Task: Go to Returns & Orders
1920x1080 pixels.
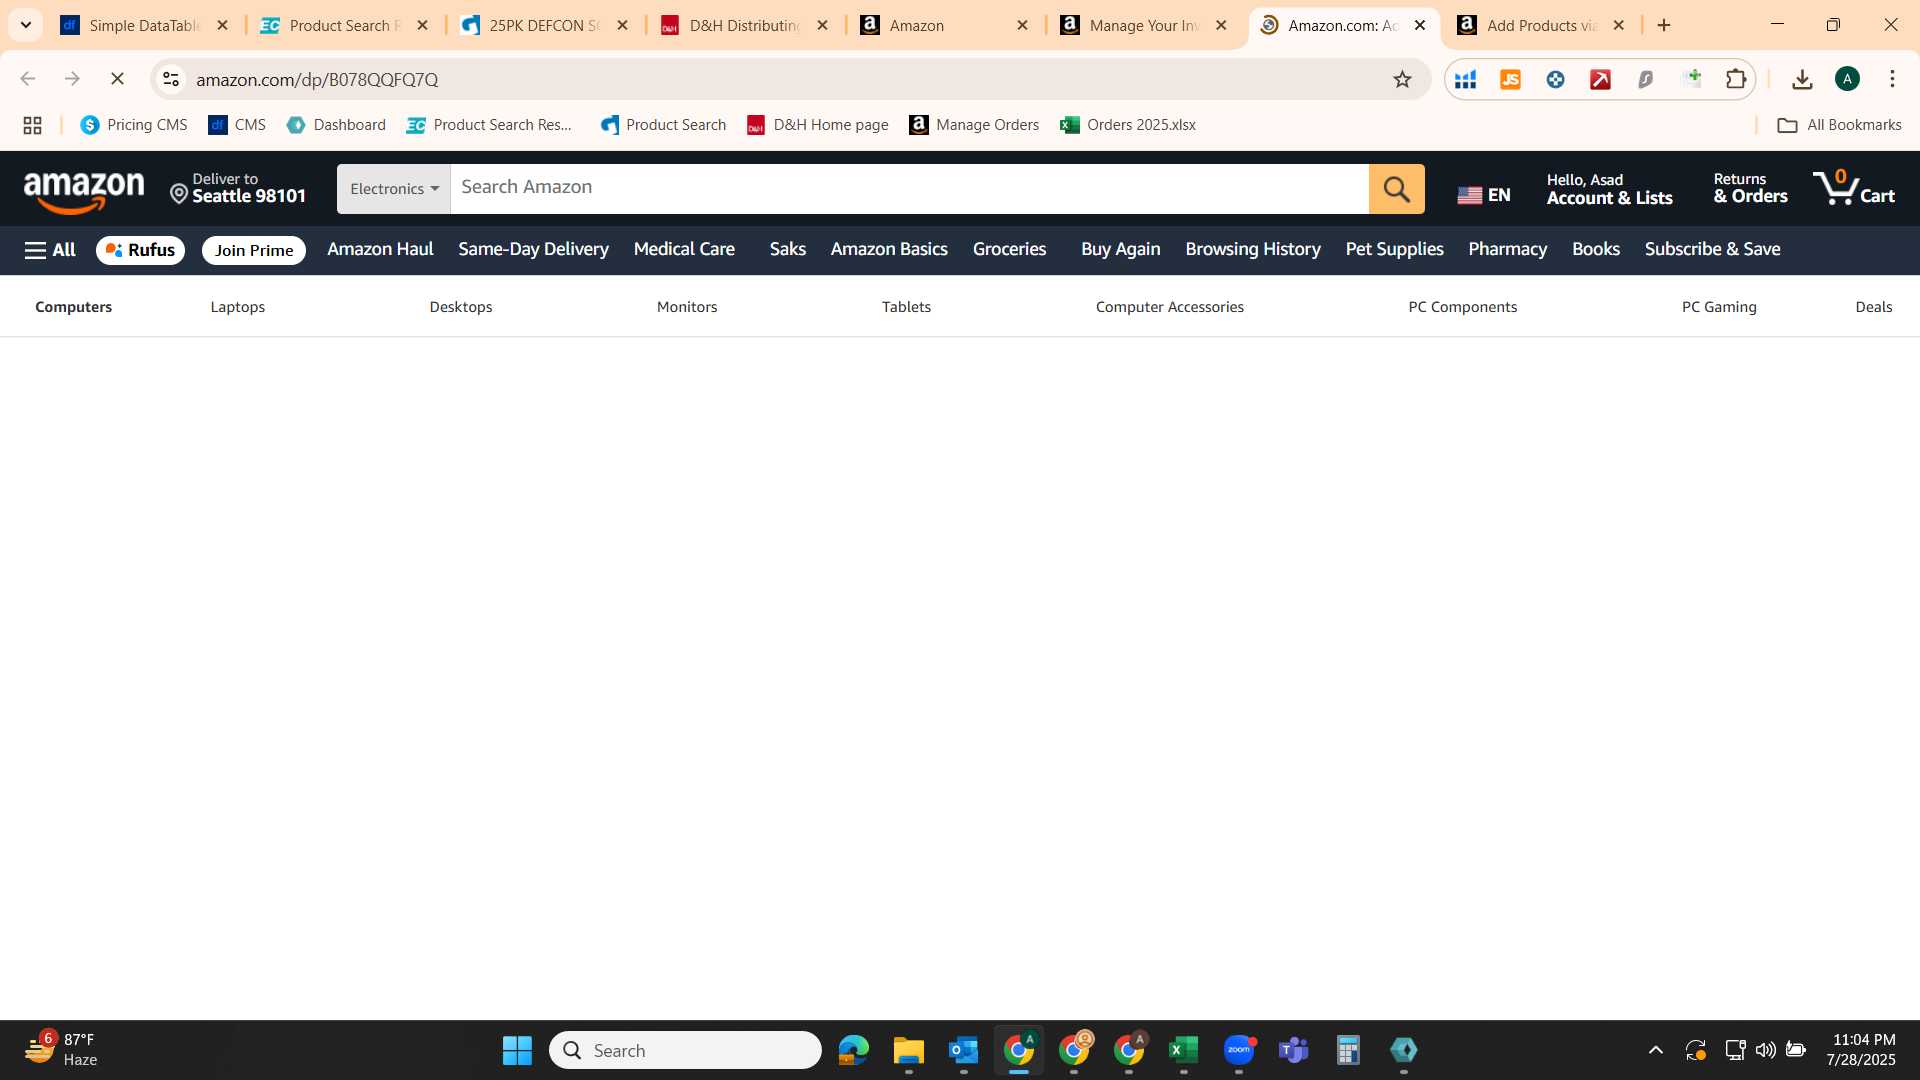Action: 1750,189
